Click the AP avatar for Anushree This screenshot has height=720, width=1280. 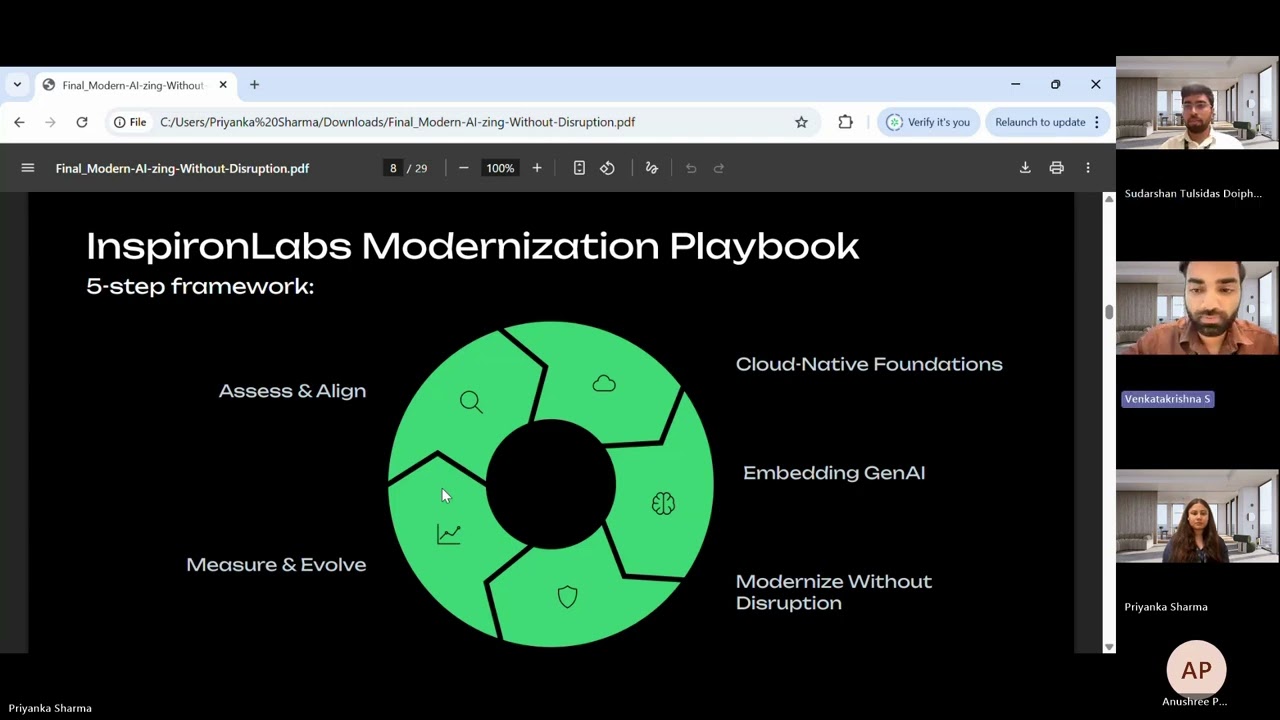point(1196,670)
